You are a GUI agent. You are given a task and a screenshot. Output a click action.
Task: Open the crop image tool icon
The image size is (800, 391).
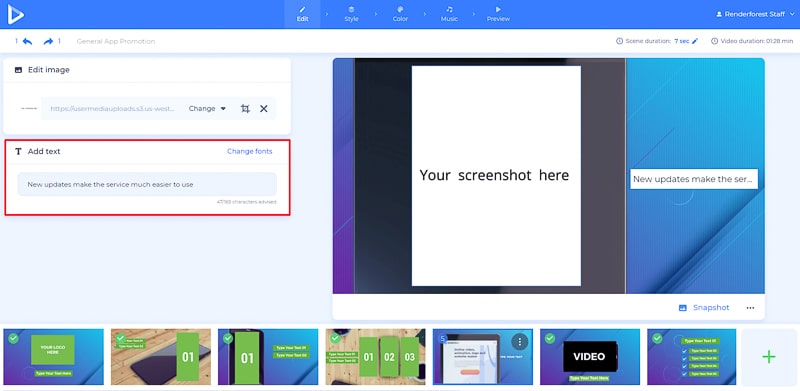[245, 109]
